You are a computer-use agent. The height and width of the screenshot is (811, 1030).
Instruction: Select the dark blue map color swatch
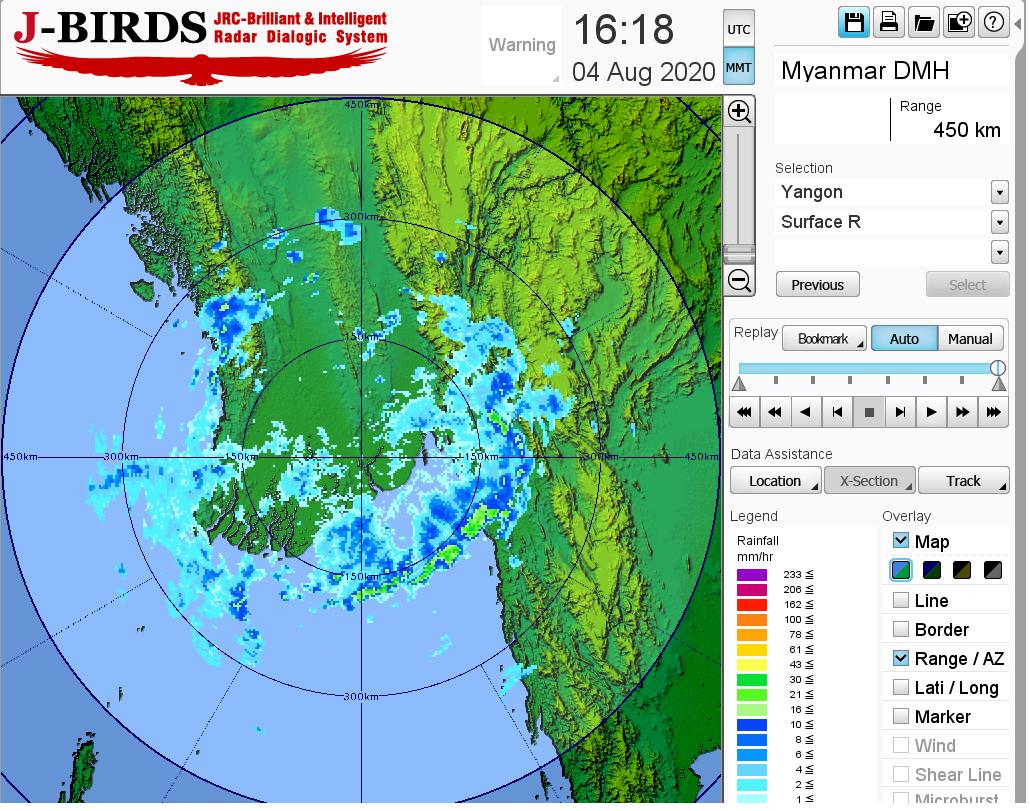(x=932, y=571)
